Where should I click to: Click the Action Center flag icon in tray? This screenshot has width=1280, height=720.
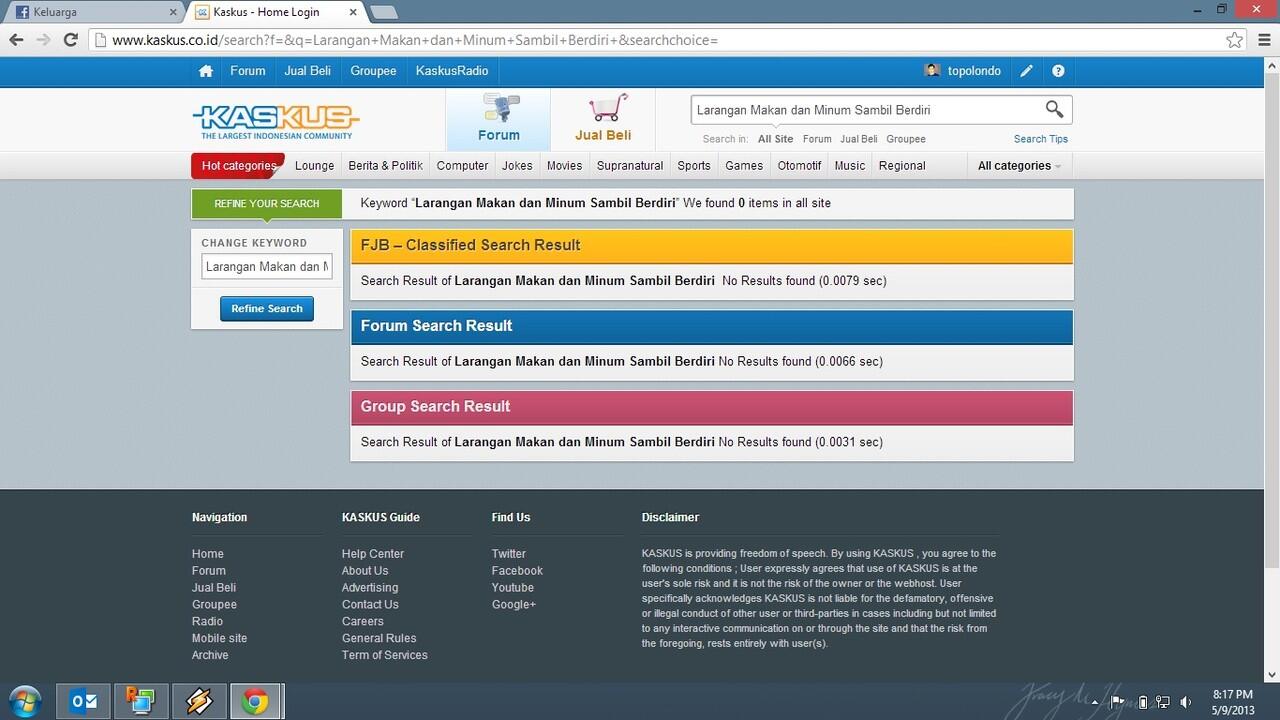pos(1119,702)
